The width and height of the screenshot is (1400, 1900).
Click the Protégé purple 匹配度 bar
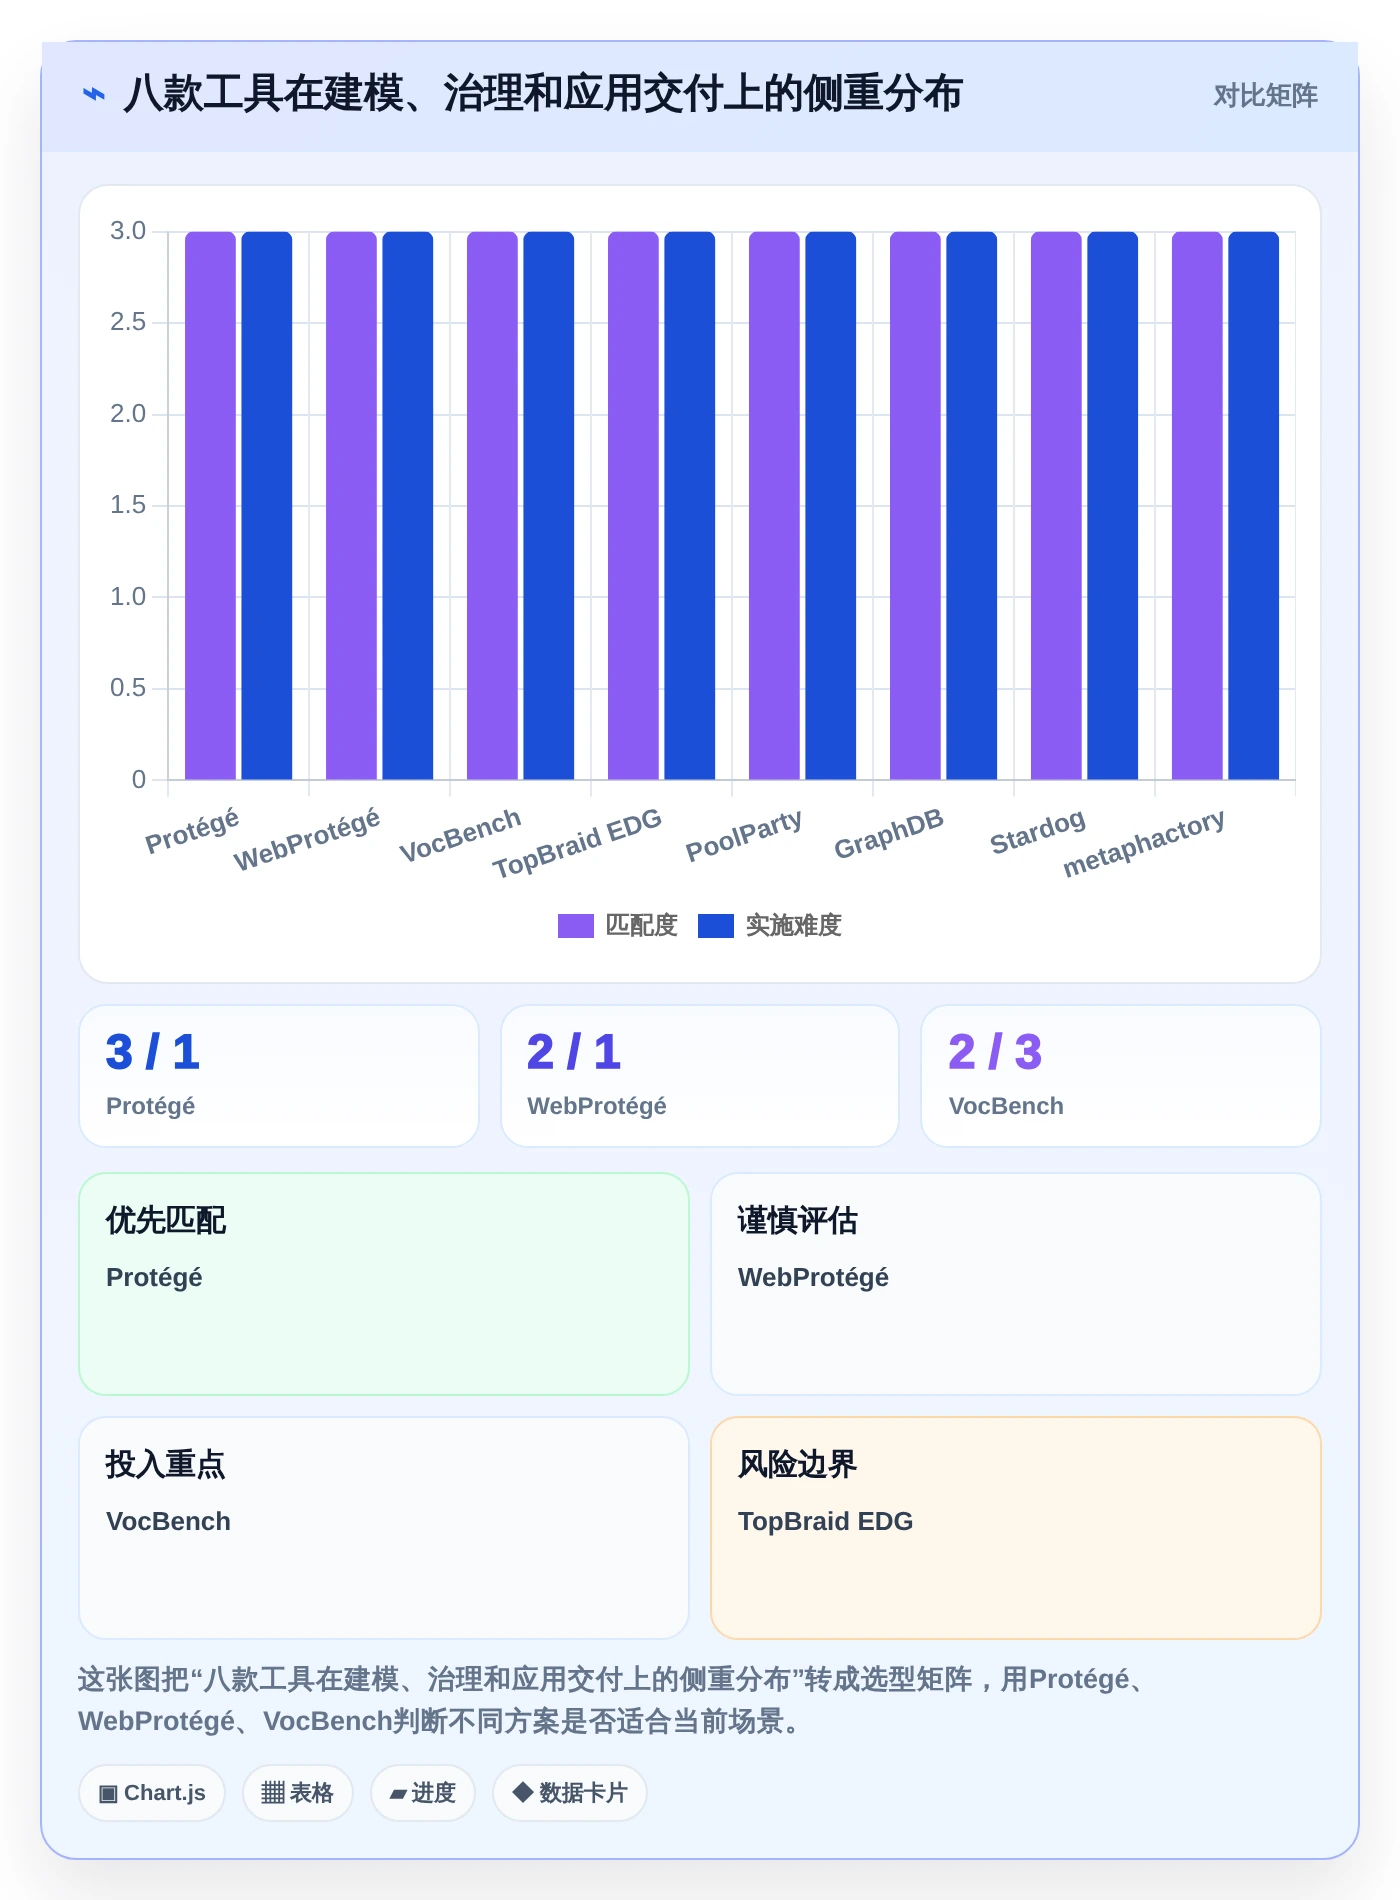click(x=210, y=505)
